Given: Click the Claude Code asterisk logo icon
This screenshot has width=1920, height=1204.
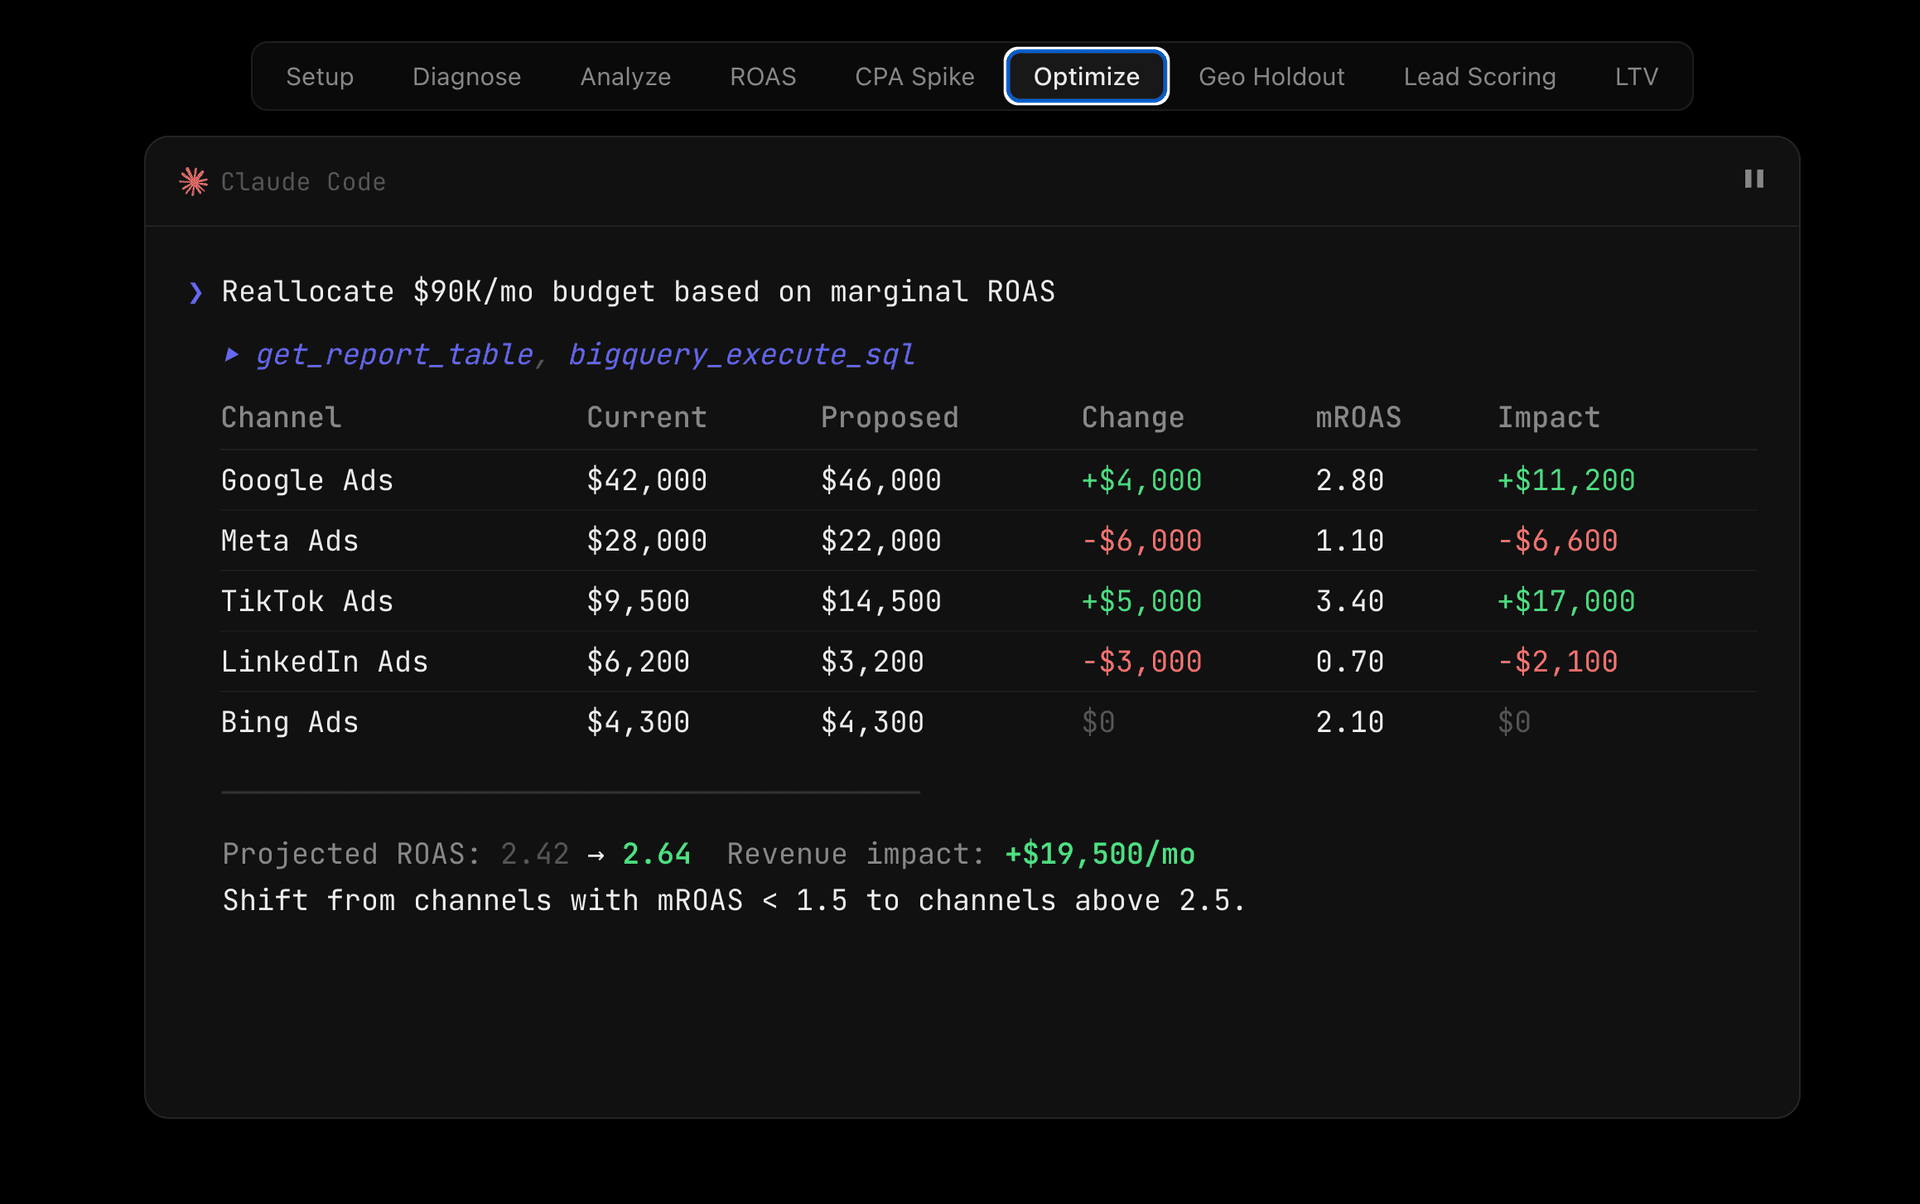Looking at the screenshot, I should (x=193, y=181).
